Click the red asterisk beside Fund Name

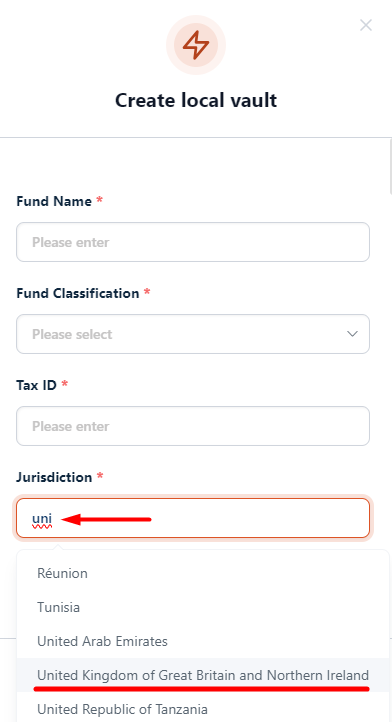tap(99, 200)
